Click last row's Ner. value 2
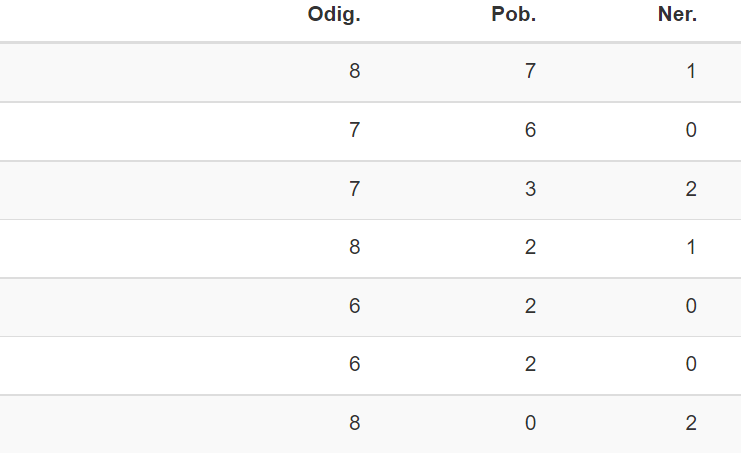Screen dimensions: 741x471 [x=691, y=423]
